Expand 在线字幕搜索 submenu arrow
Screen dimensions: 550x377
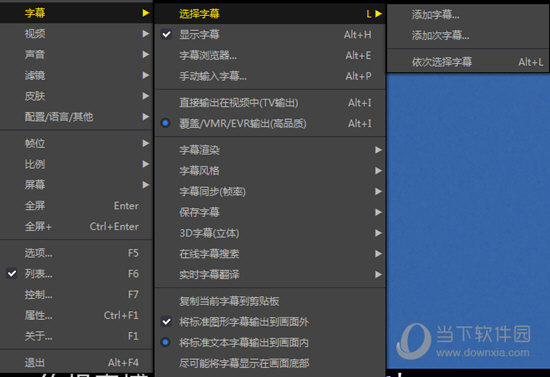378,253
